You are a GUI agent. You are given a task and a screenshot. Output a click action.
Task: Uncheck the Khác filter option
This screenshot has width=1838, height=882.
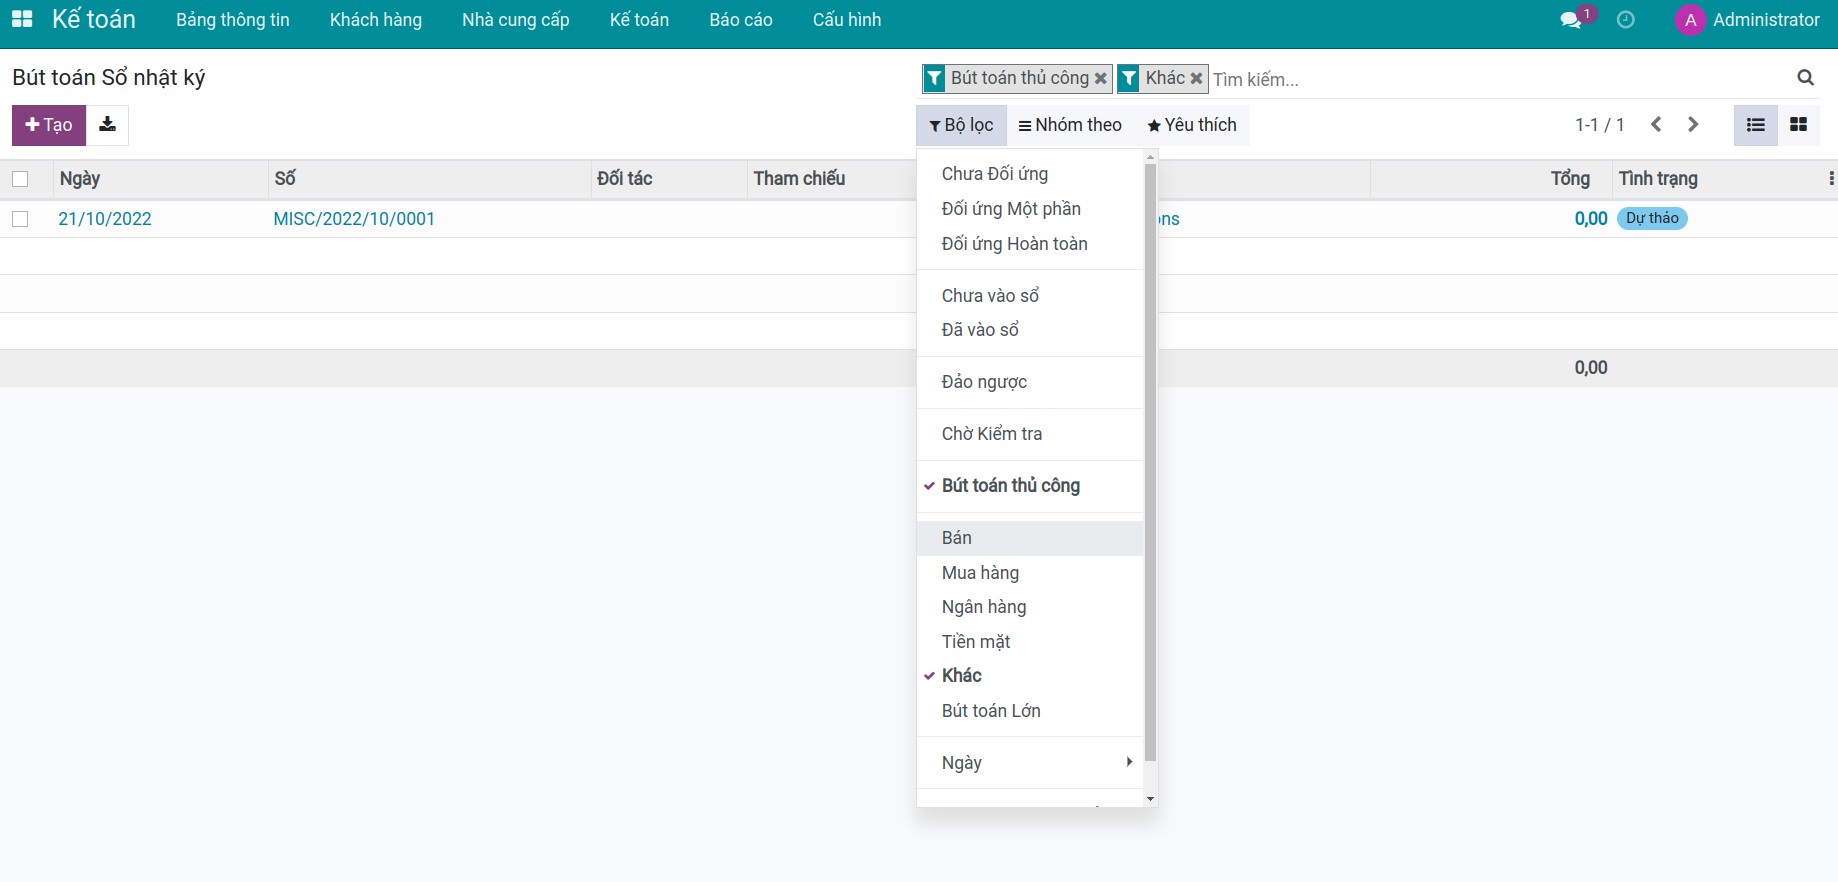pyautogui.click(x=962, y=676)
